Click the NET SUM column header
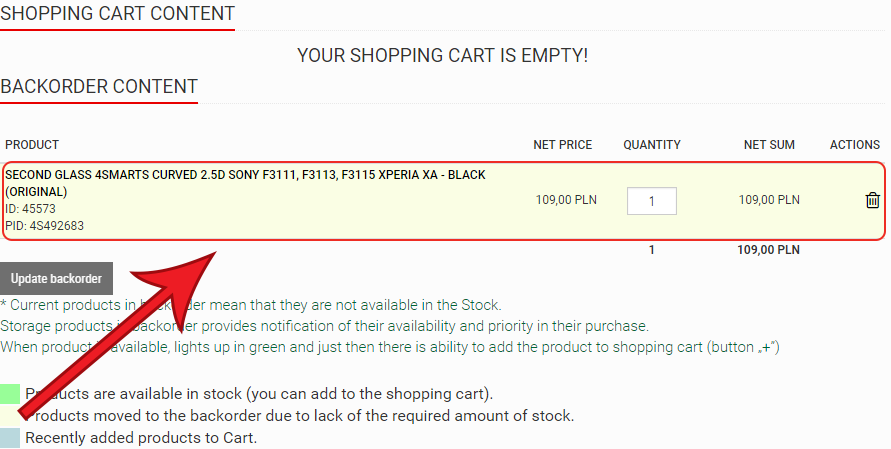 coord(769,145)
